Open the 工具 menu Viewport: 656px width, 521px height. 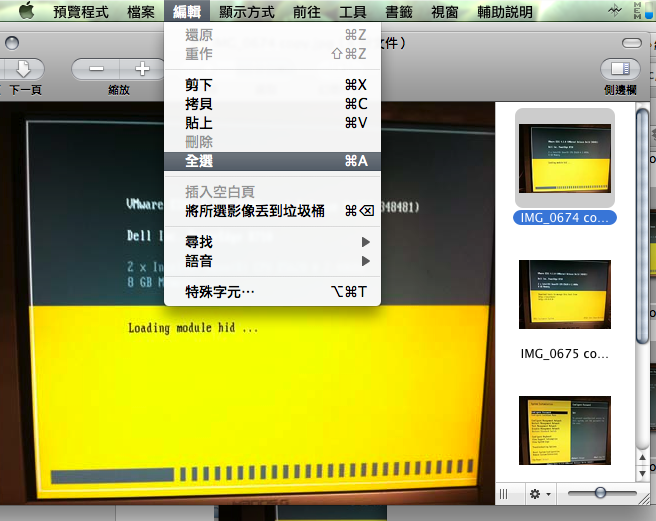[x=353, y=12]
